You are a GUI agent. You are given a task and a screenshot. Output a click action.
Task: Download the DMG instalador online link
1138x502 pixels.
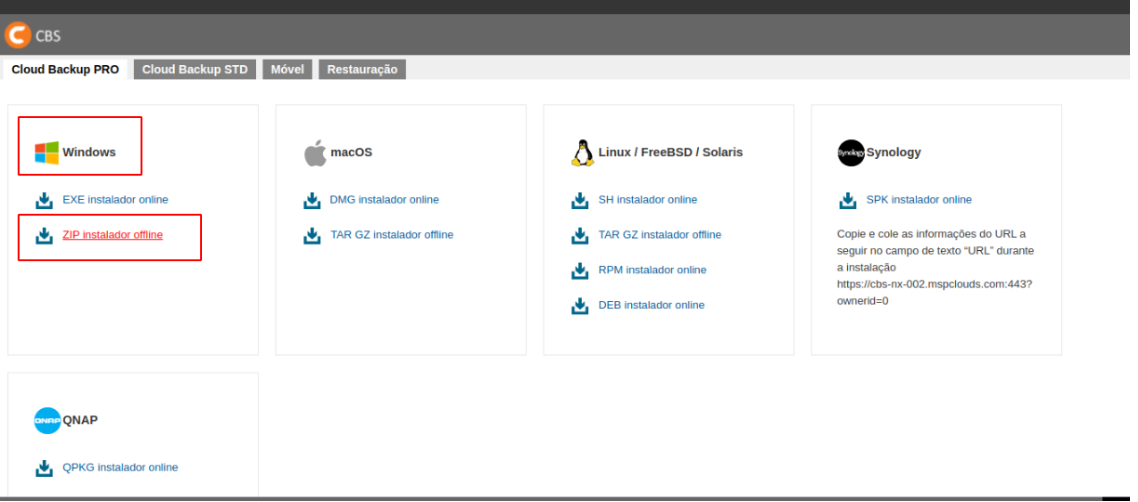point(385,199)
